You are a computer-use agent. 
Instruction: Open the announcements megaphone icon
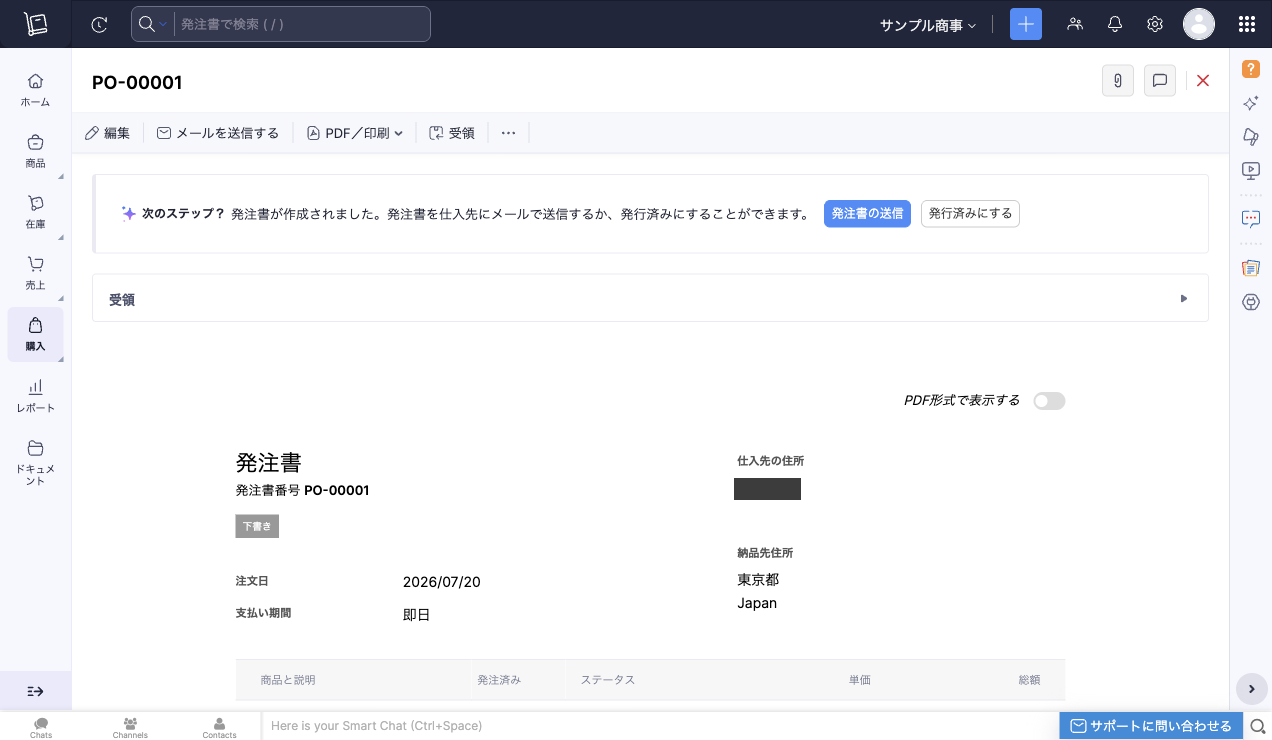pos(1251,136)
